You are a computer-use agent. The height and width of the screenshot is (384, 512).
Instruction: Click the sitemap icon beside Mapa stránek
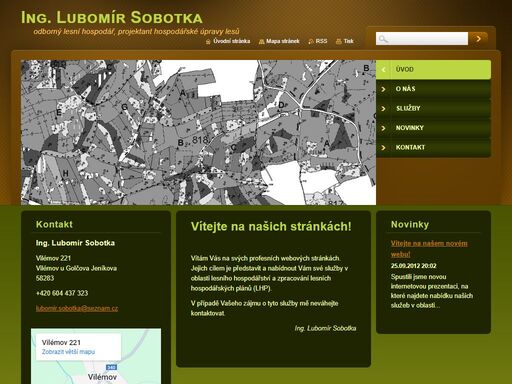(x=262, y=42)
